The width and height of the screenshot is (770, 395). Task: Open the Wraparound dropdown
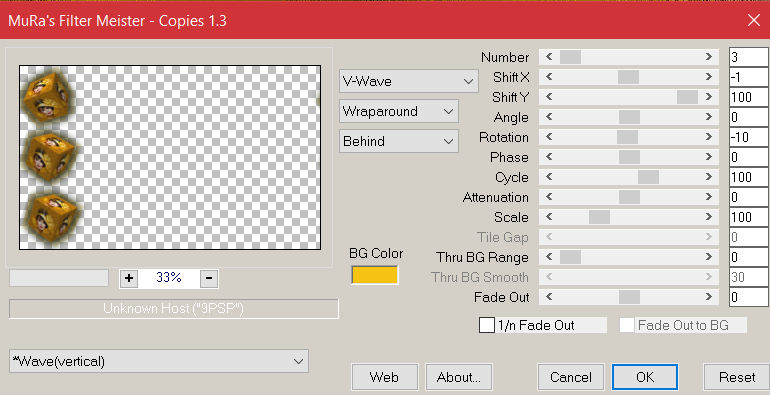[399, 111]
